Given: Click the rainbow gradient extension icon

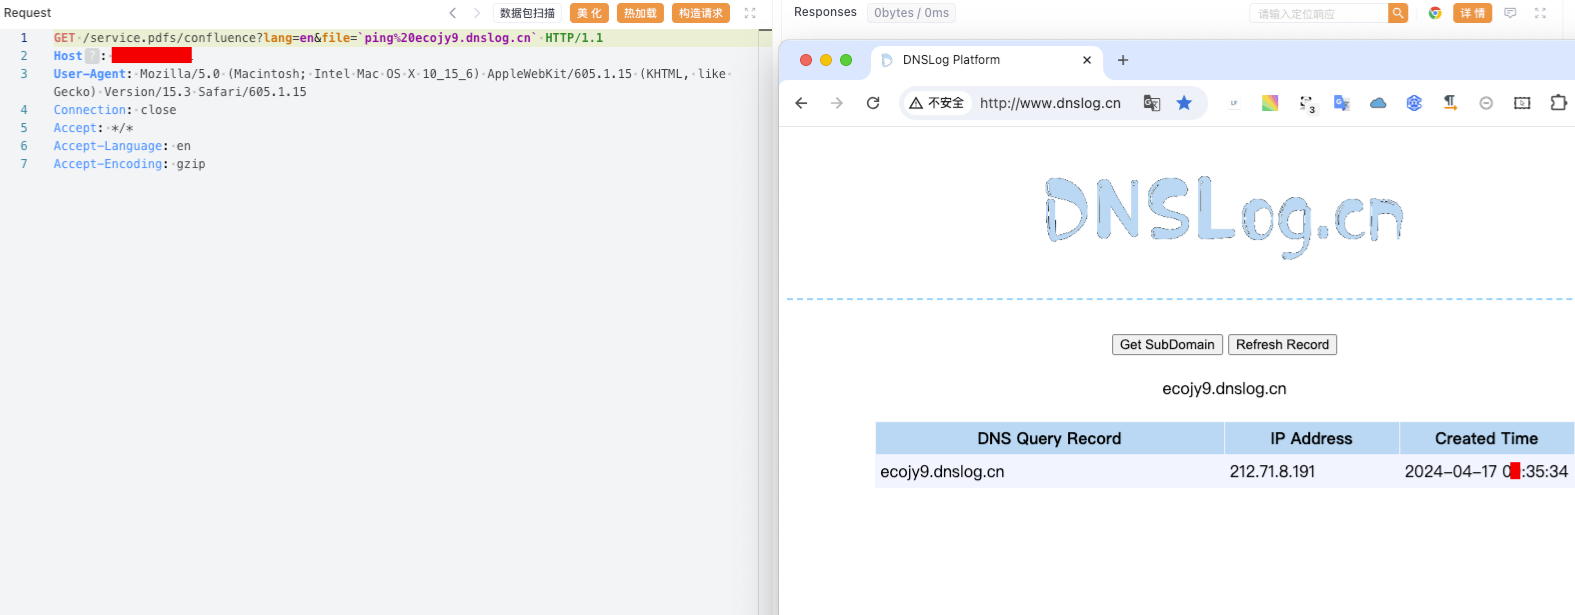Looking at the screenshot, I should (x=1270, y=103).
